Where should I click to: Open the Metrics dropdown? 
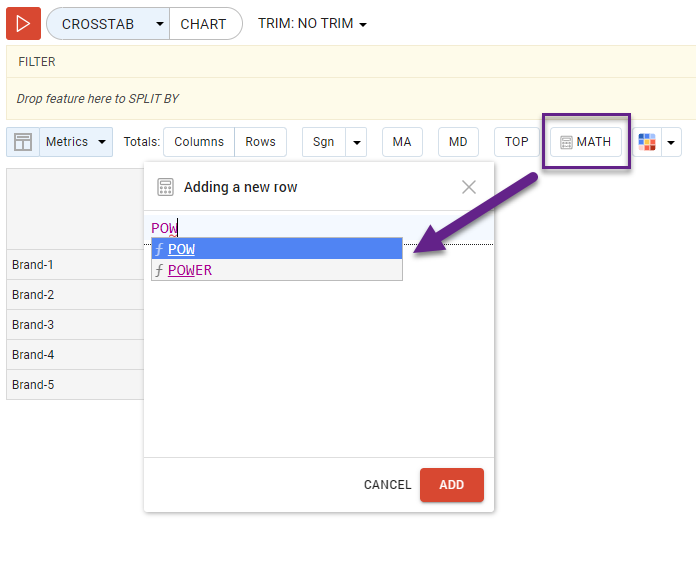[x=76, y=142]
